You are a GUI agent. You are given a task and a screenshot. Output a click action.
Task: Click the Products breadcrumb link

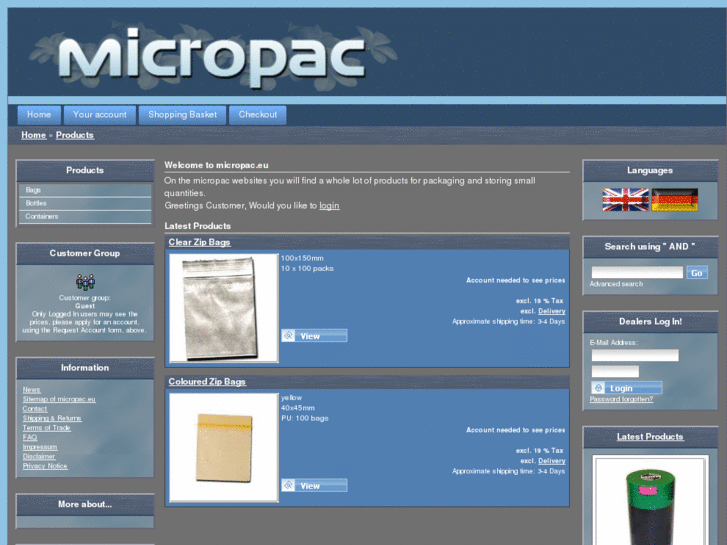point(75,135)
